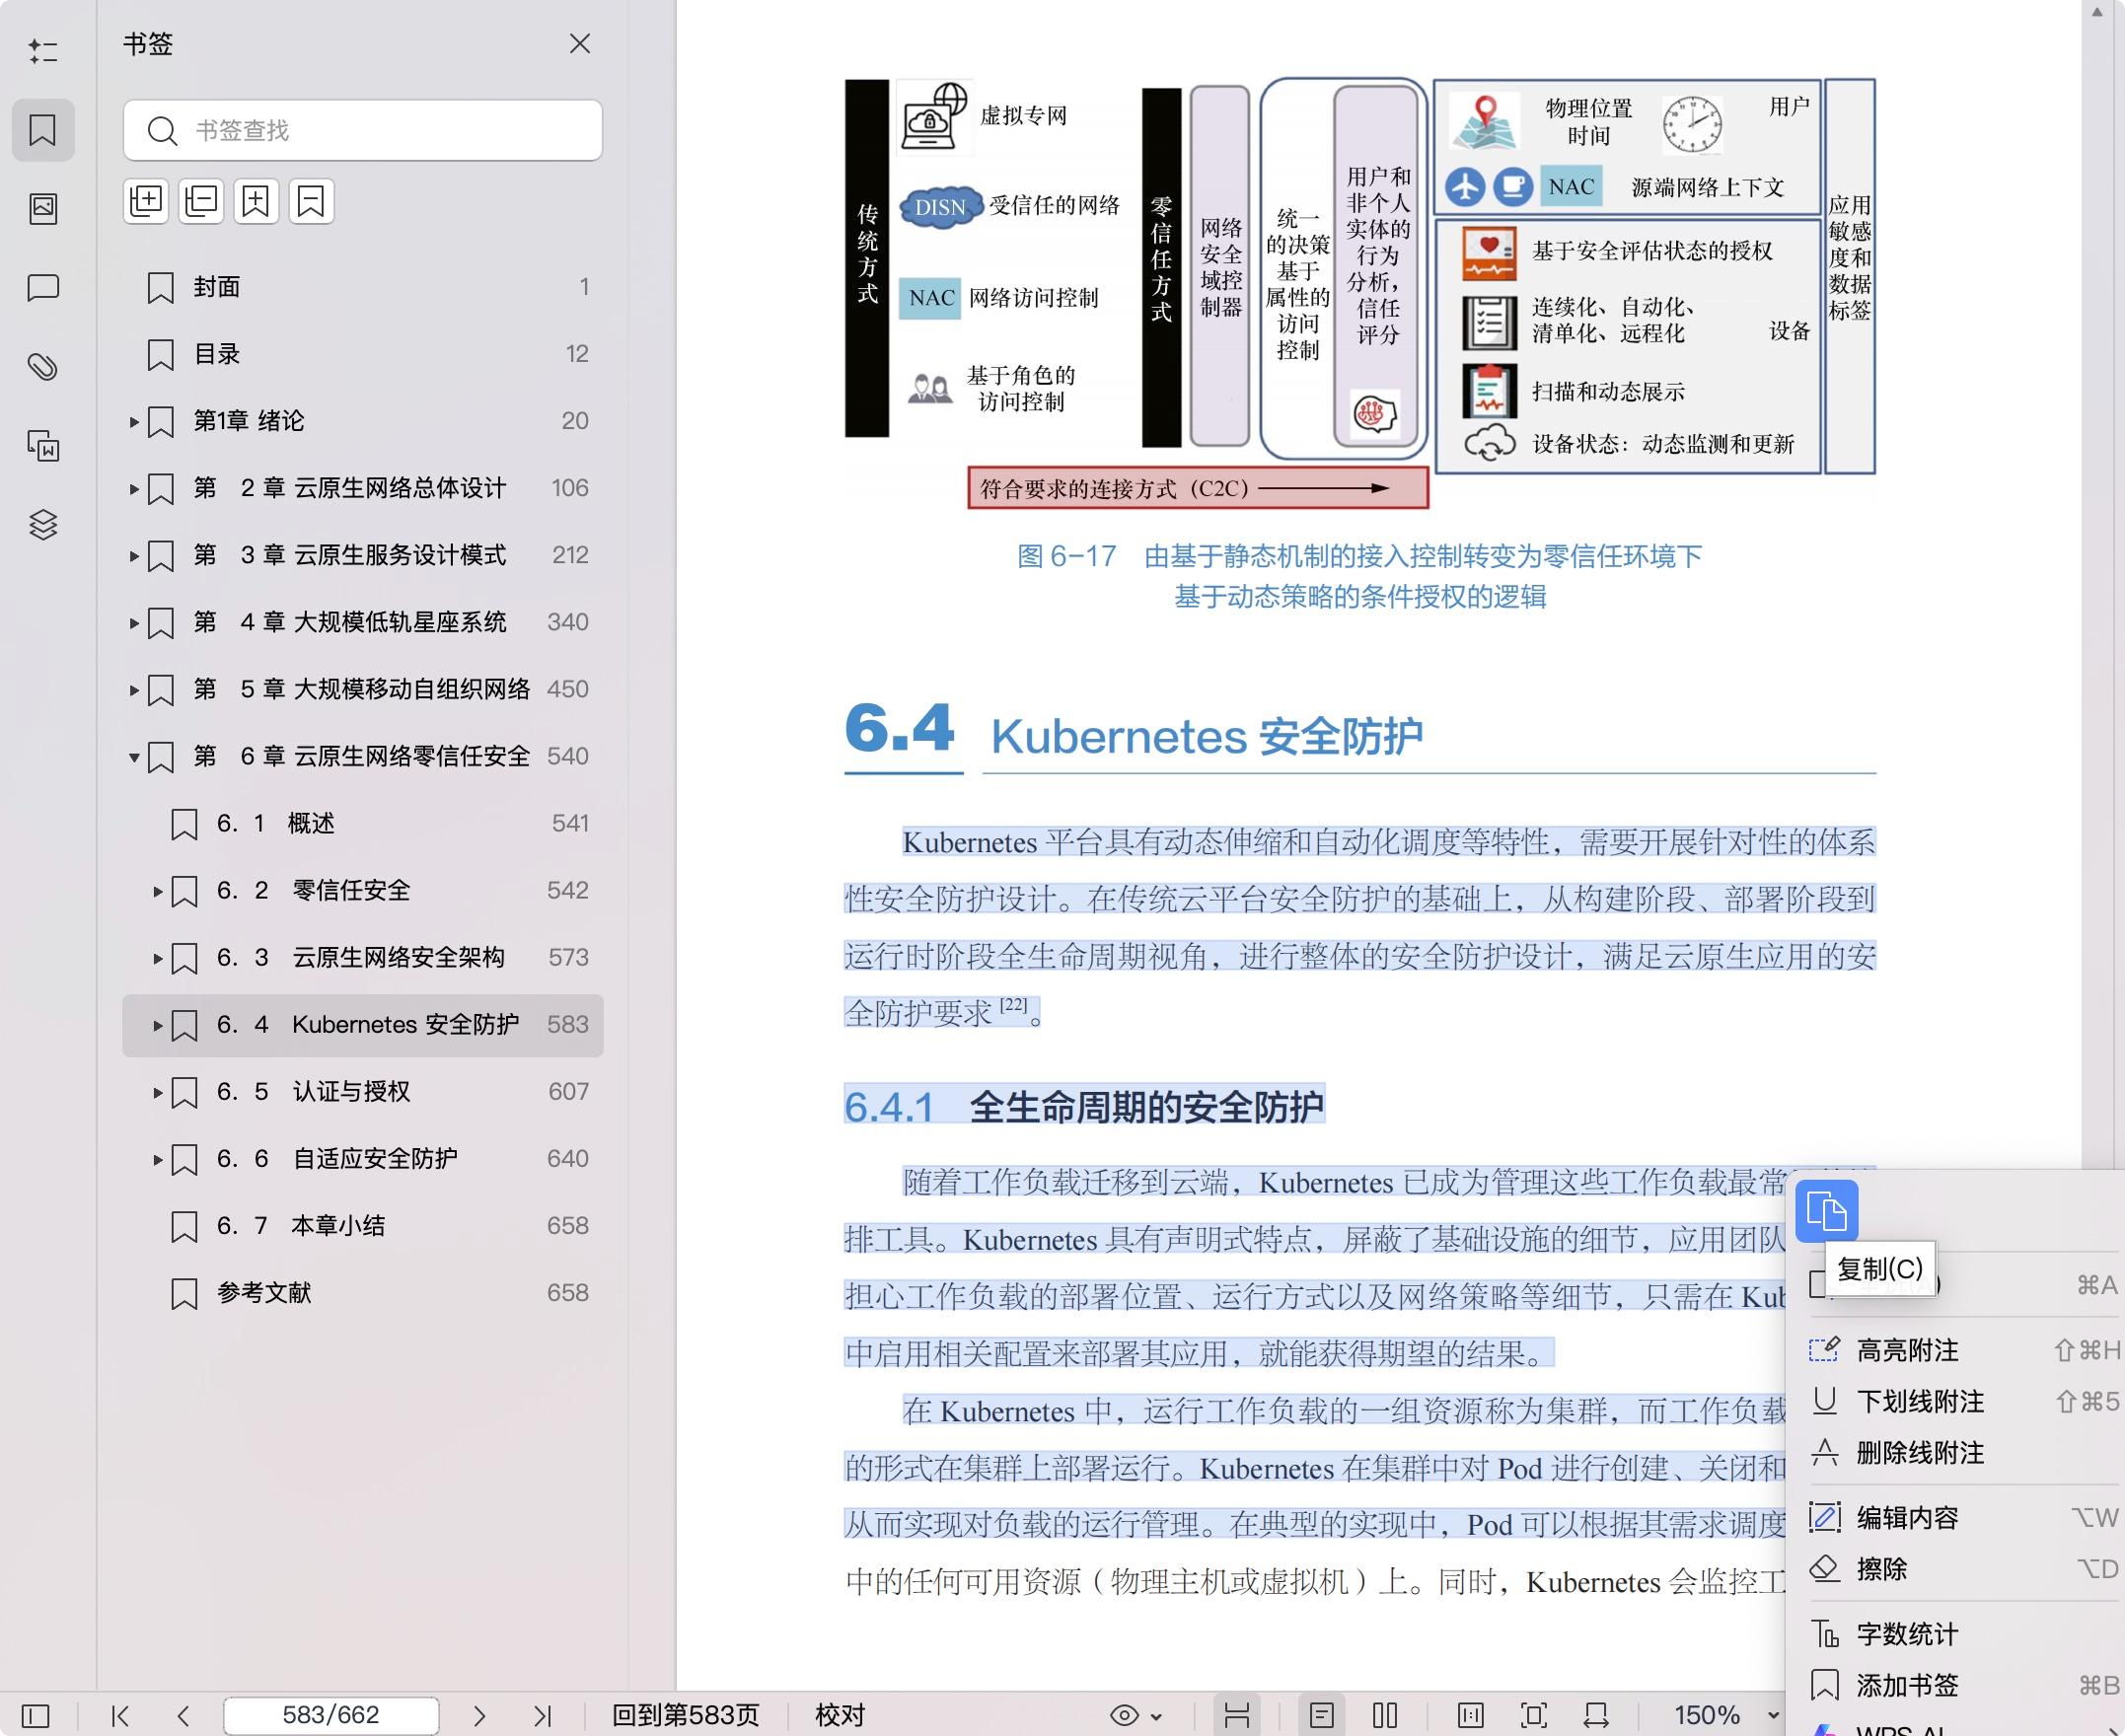
Task: Click the 书签查找 bookmark search field
Action: 363,130
